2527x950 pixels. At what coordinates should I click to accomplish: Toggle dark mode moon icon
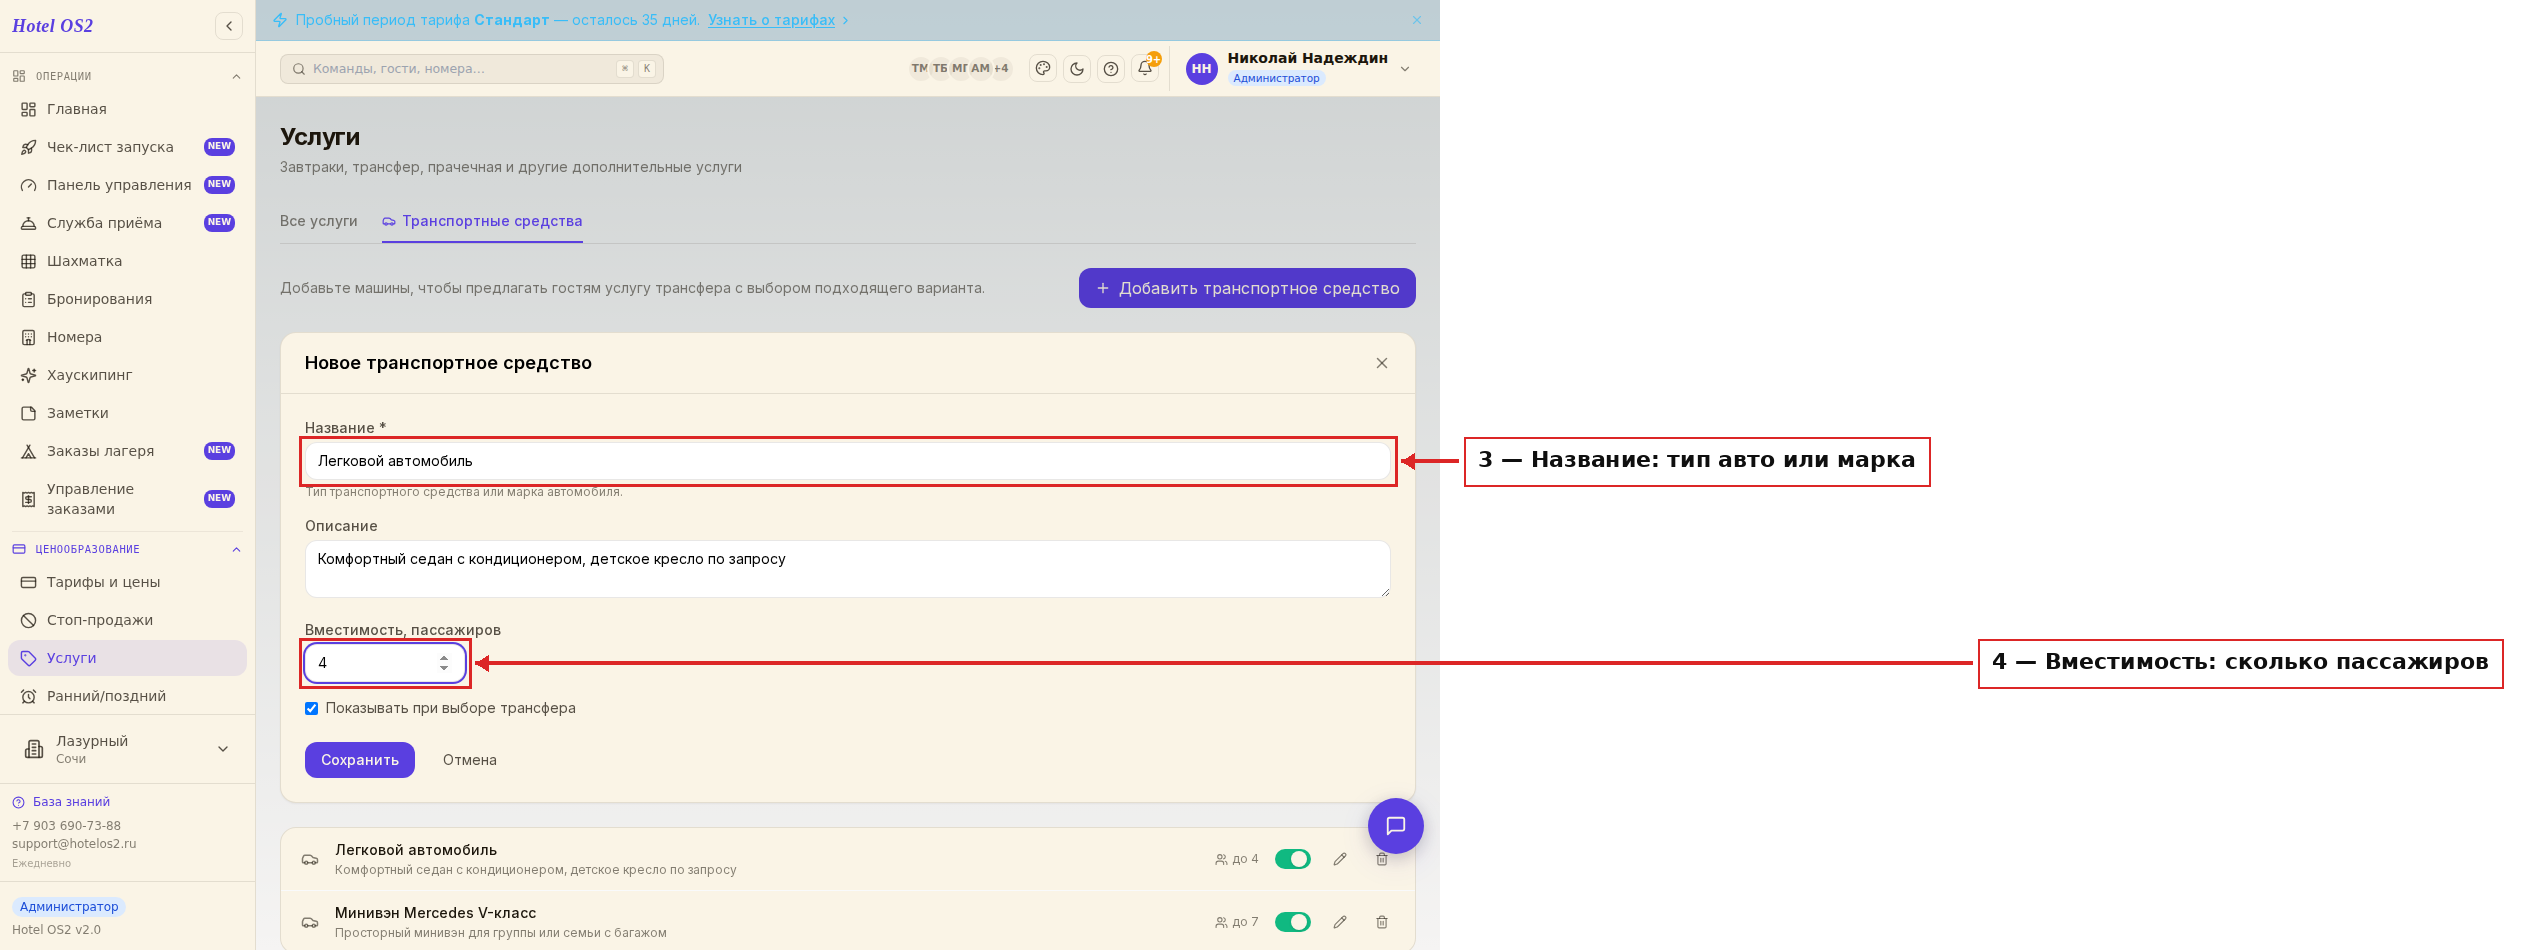[x=1077, y=69]
